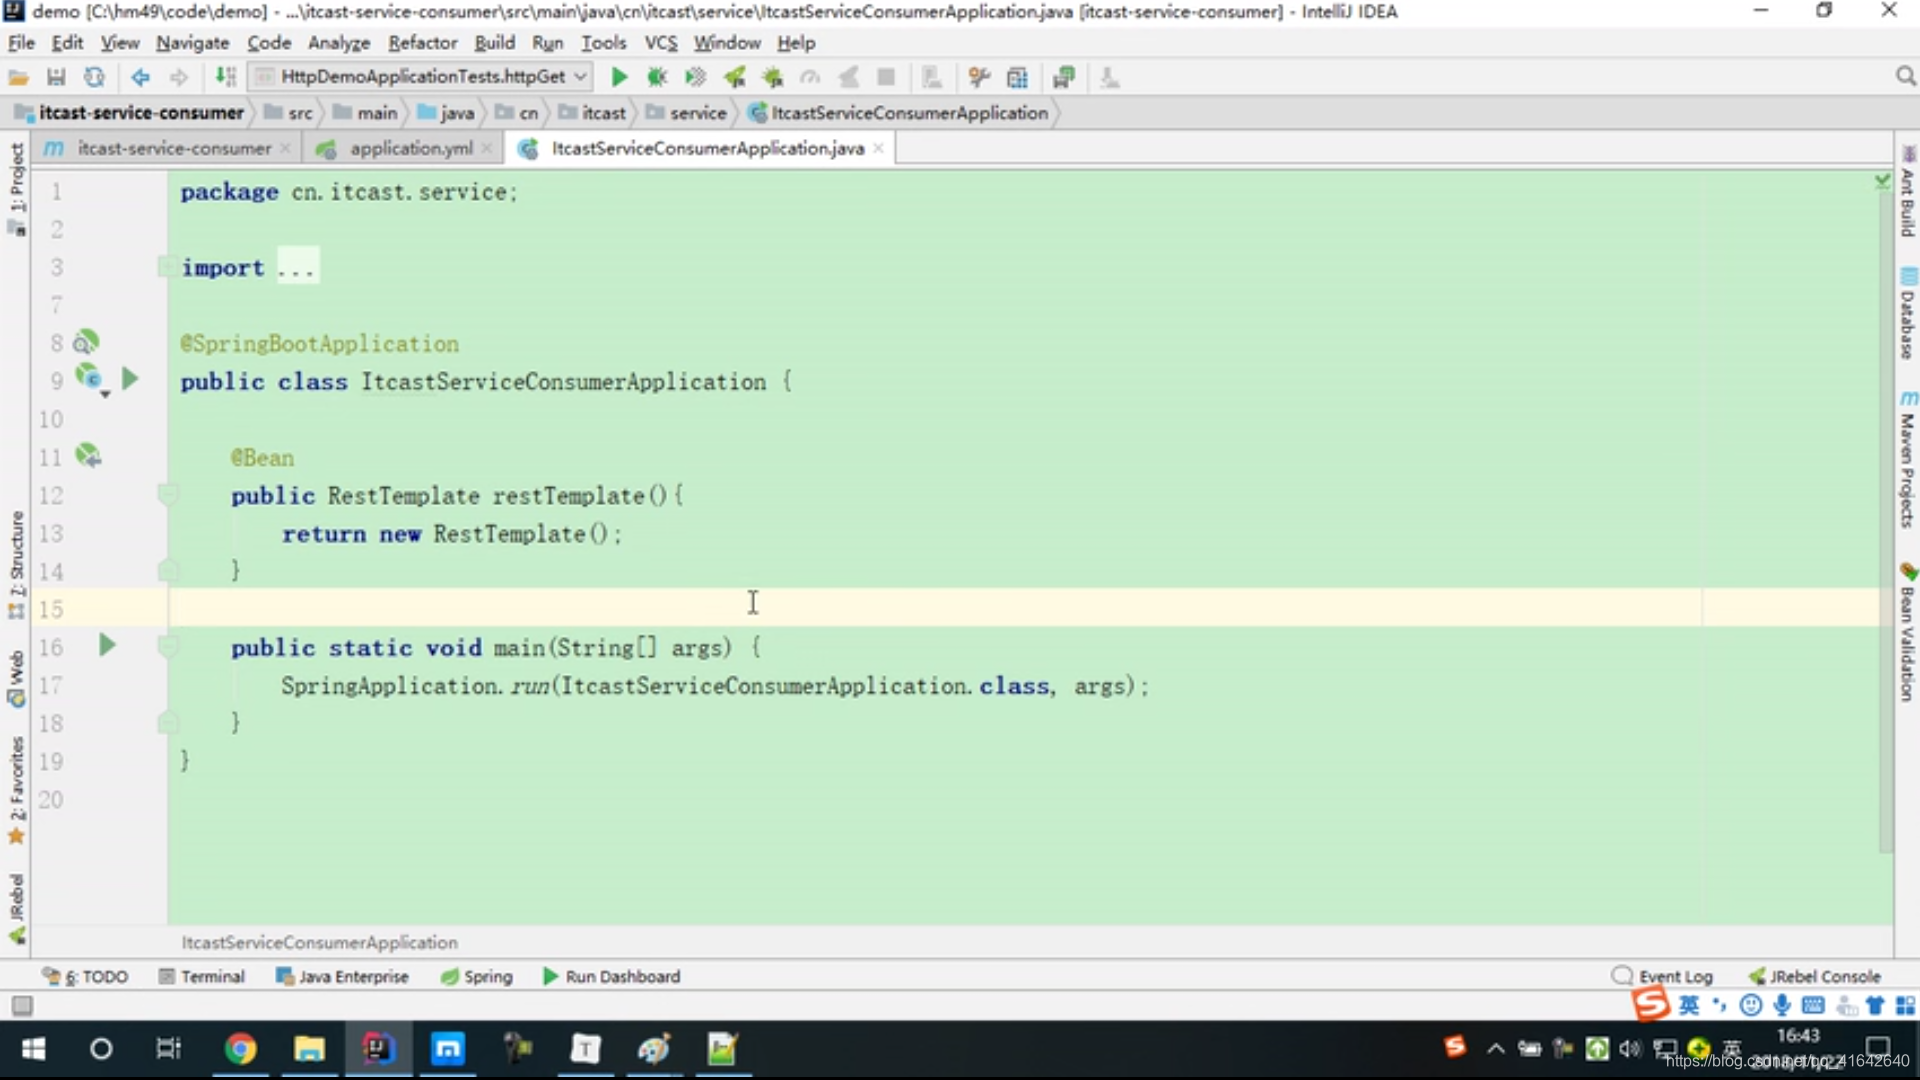The height and width of the screenshot is (1080, 1920).
Task: Click the IntelliJ IDEA taskbar icon
Action: coord(378,1049)
